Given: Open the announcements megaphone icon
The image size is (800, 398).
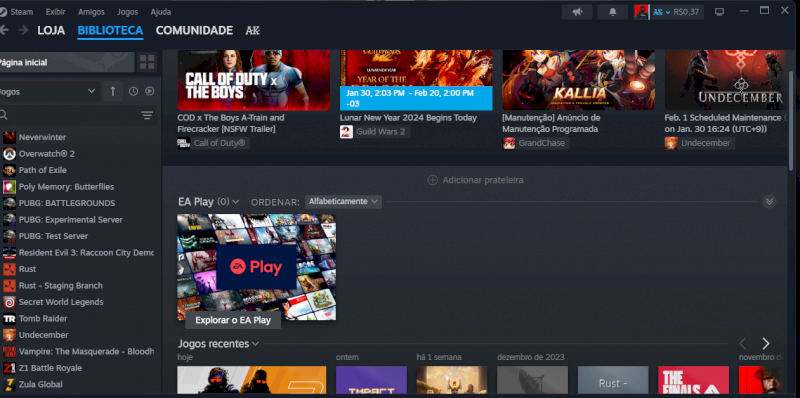Looking at the screenshot, I should 577,12.
